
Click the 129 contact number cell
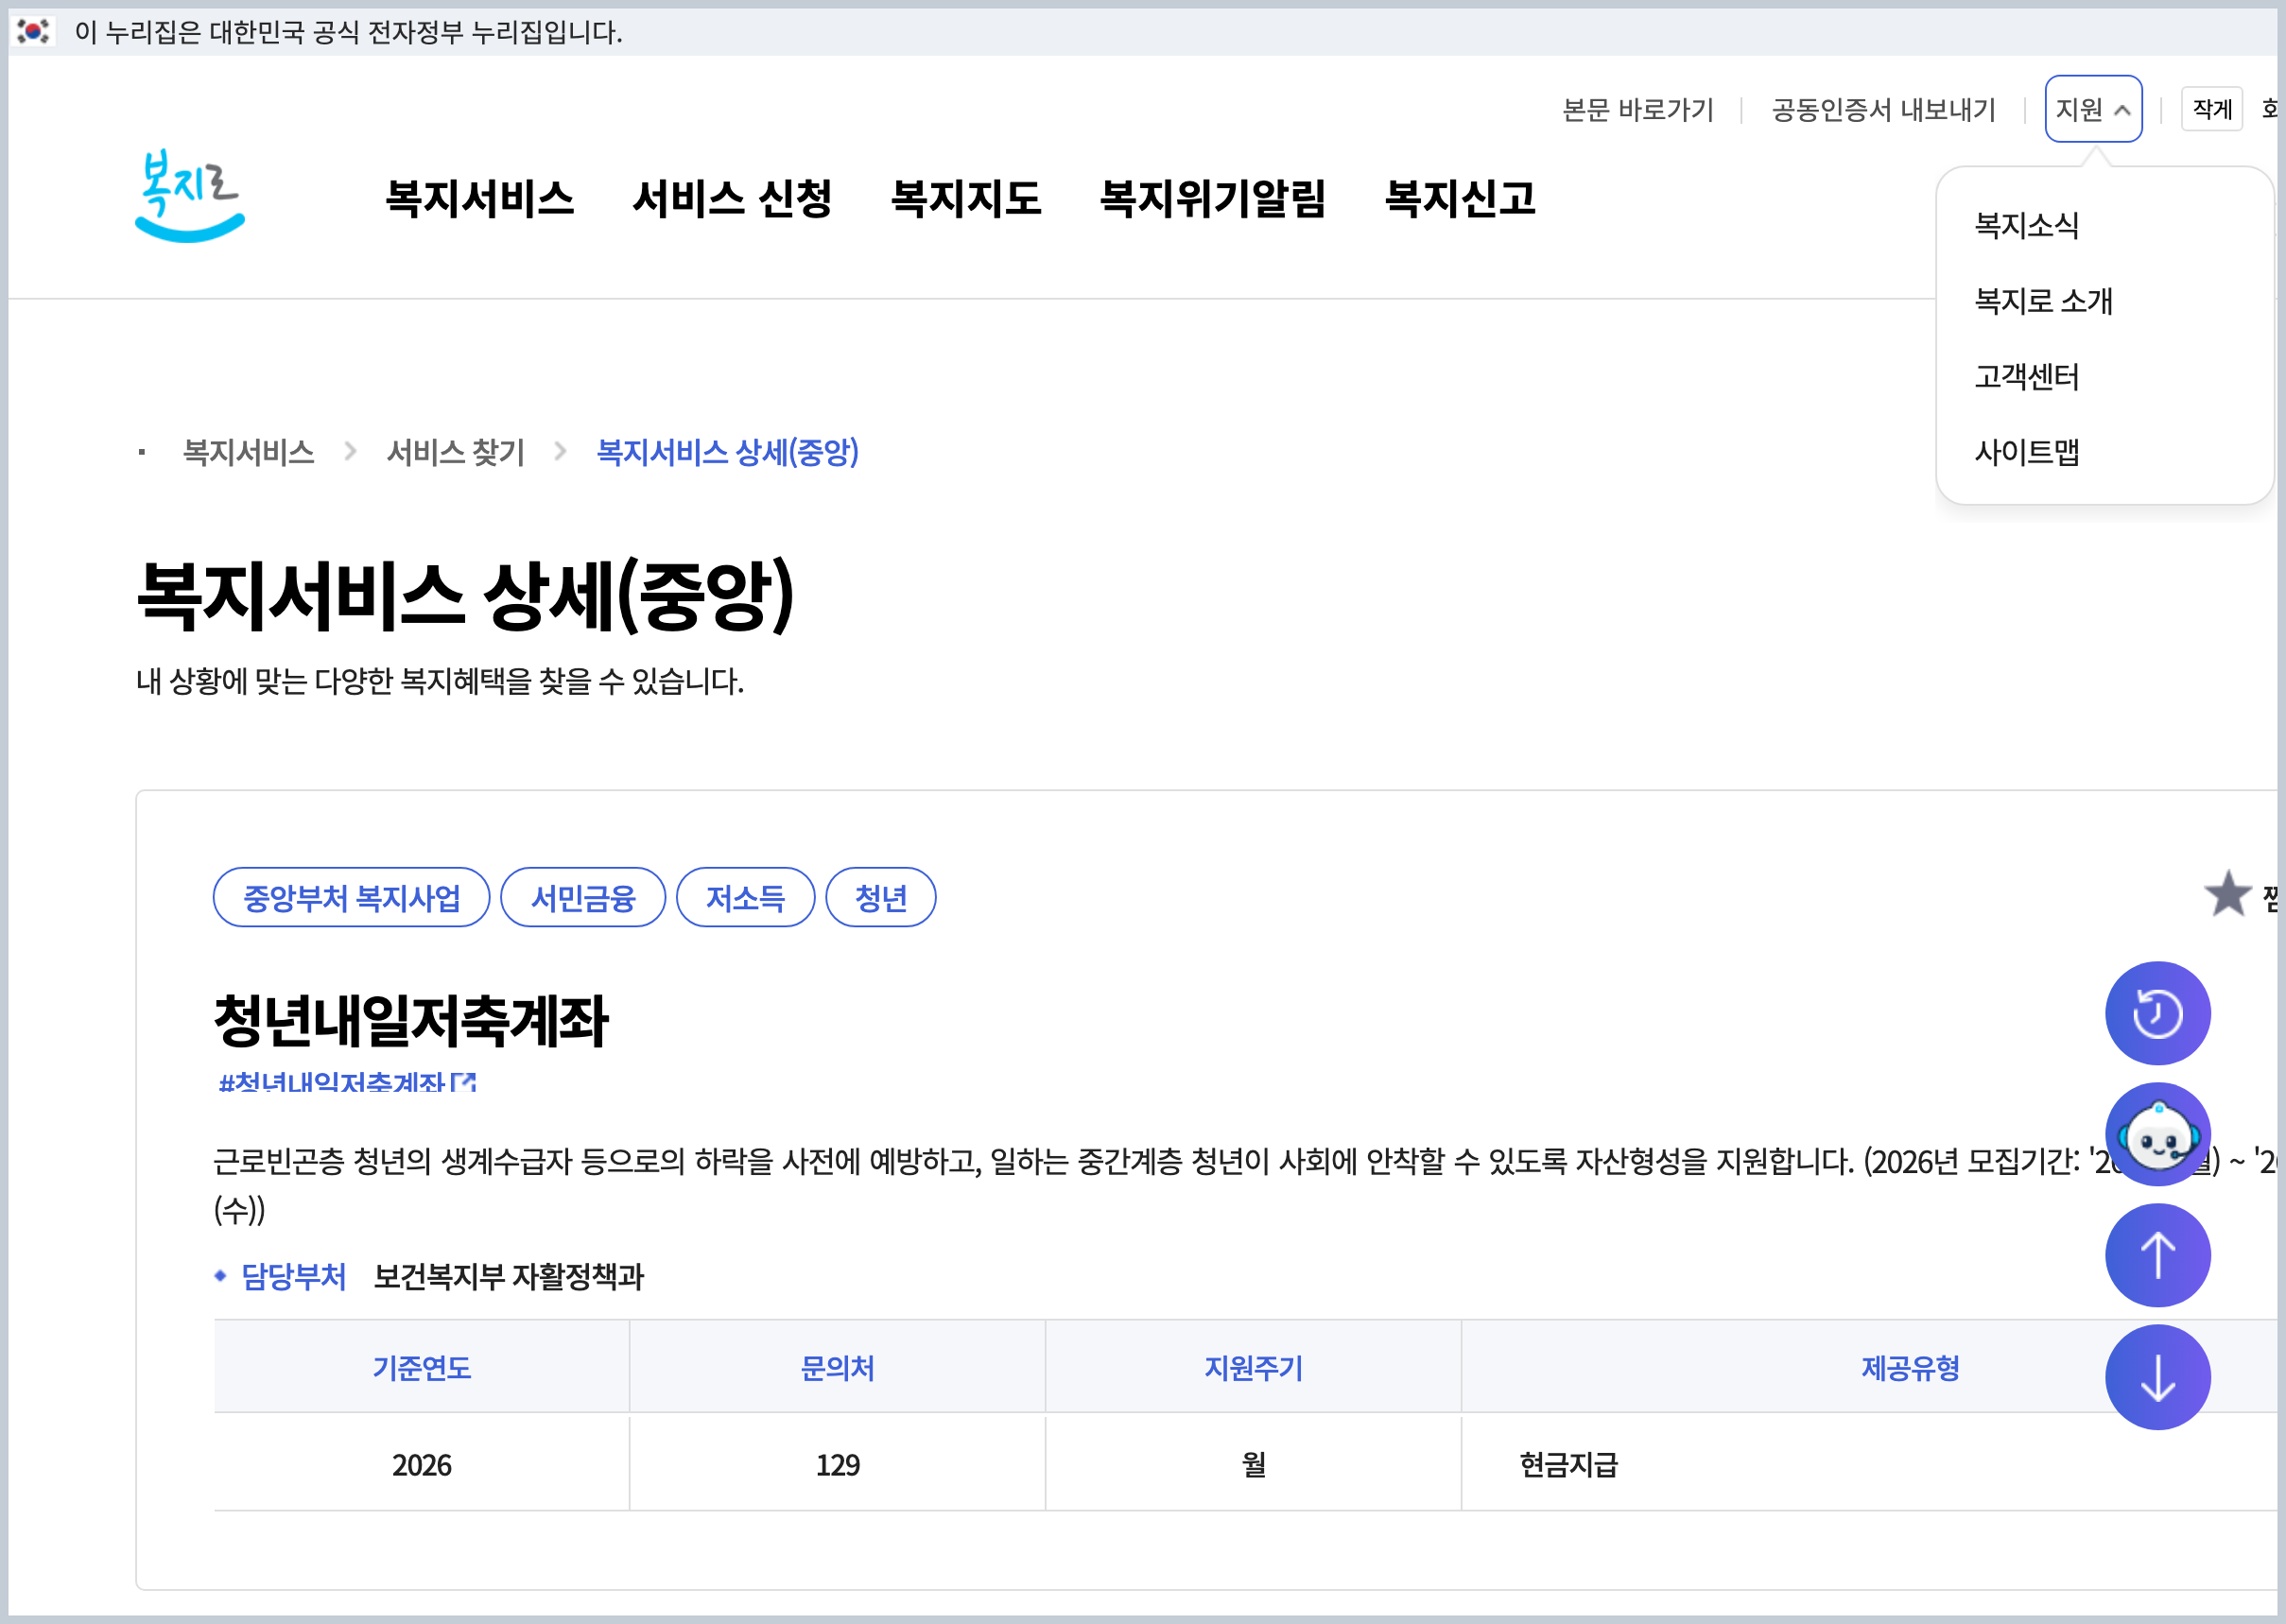[837, 1465]
